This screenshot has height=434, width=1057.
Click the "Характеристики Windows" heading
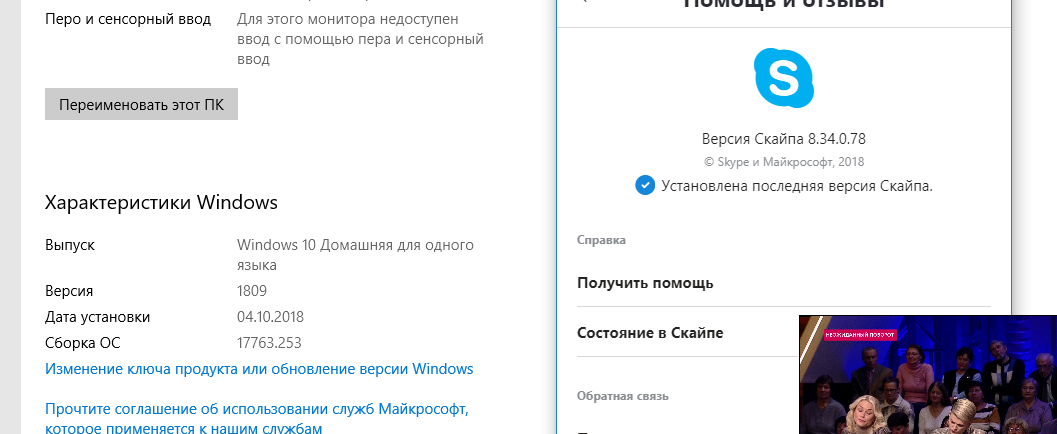(161, 202)
